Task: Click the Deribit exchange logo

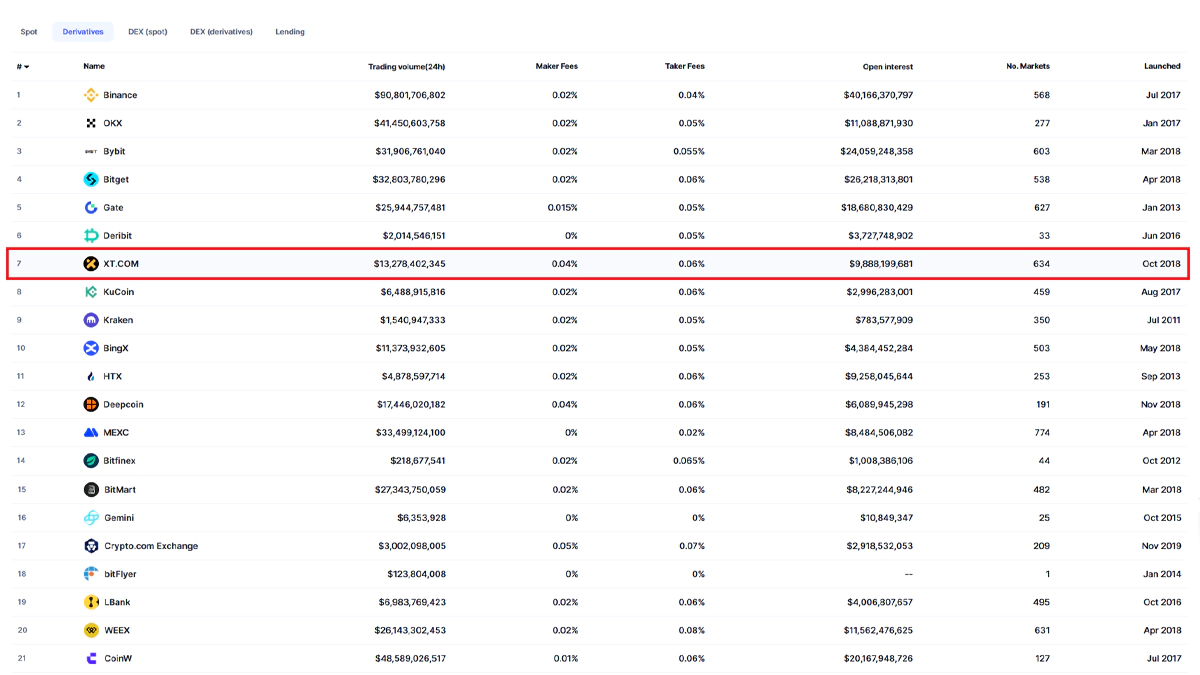Action: [91, 236]
